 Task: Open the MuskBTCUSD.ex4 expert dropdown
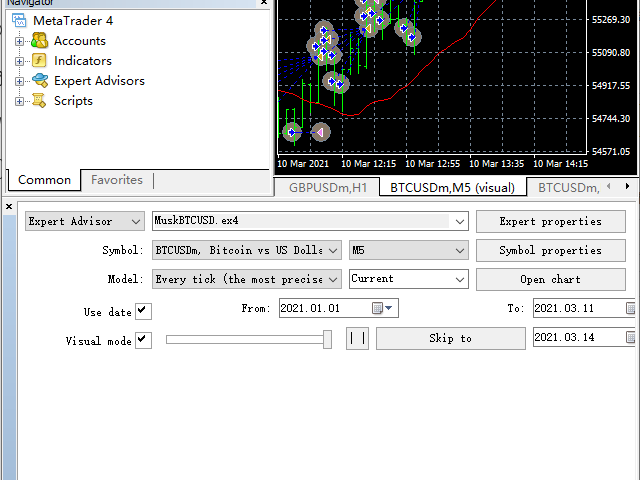tap(460, 222)
